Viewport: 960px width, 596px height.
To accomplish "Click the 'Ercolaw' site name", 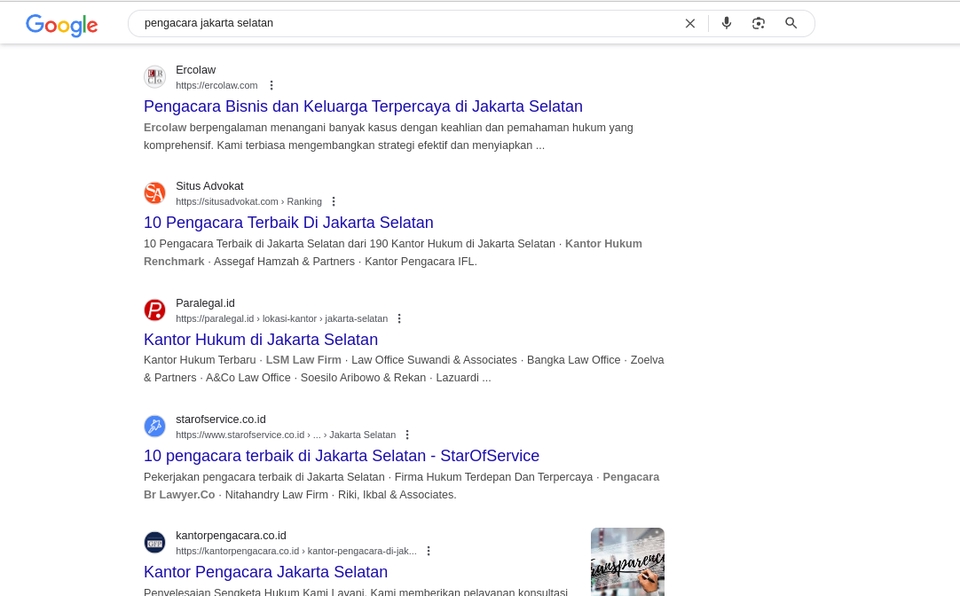I will (x=196, y=70).
